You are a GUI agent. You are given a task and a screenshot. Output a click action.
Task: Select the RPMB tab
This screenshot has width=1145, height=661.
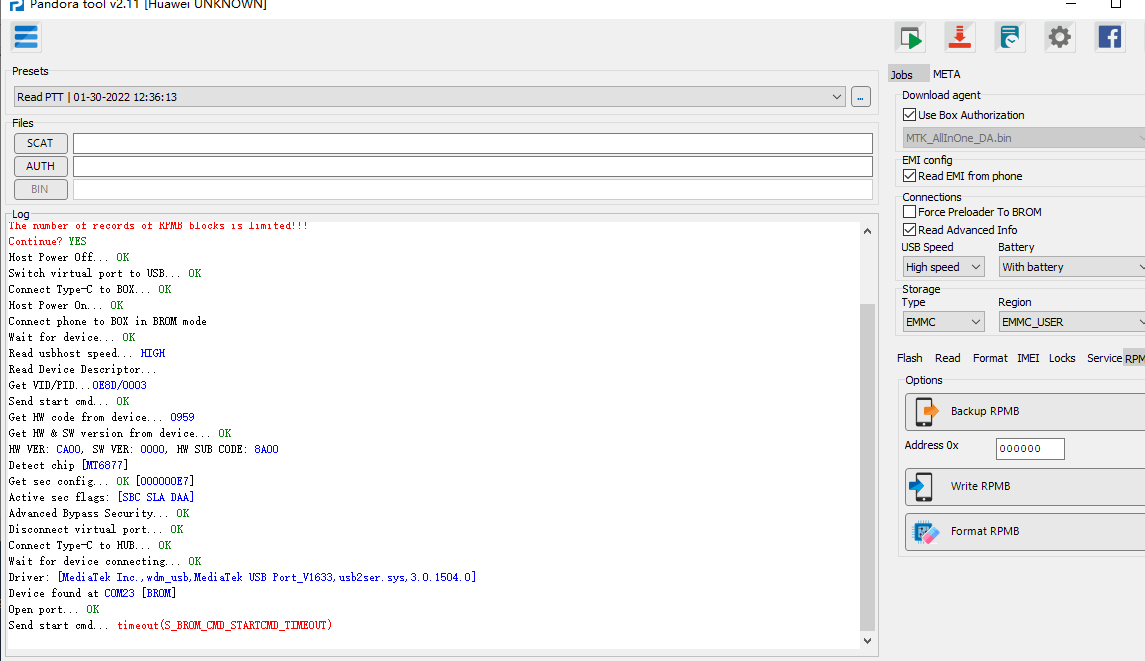pos(1135,358)
